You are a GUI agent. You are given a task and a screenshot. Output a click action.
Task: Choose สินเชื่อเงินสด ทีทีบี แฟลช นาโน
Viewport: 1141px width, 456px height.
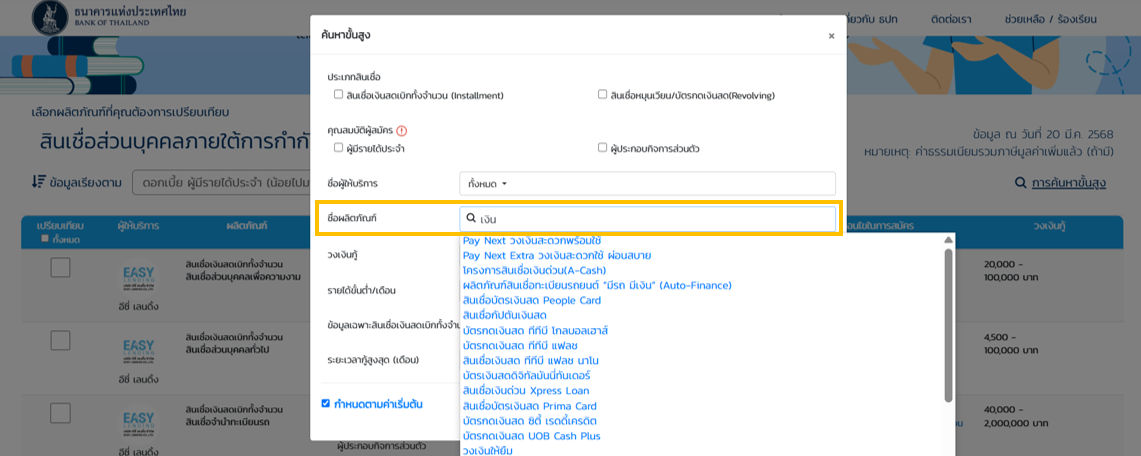[x=530, y=361]
